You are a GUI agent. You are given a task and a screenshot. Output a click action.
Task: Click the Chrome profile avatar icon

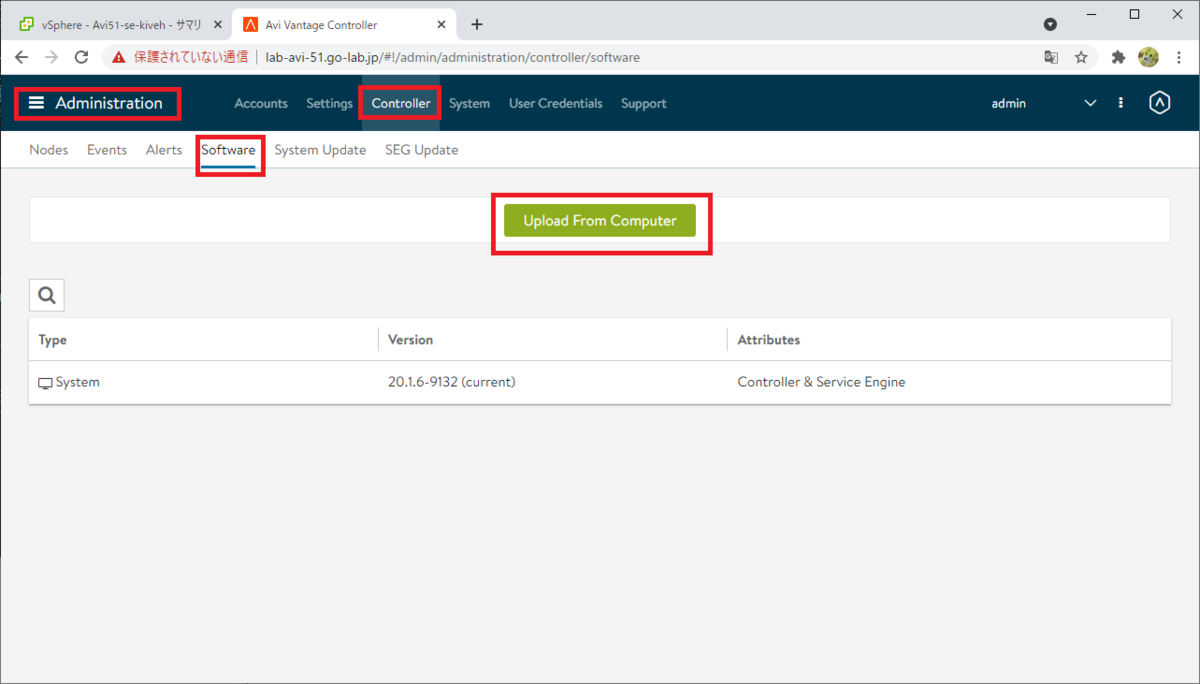(1149, 57)
